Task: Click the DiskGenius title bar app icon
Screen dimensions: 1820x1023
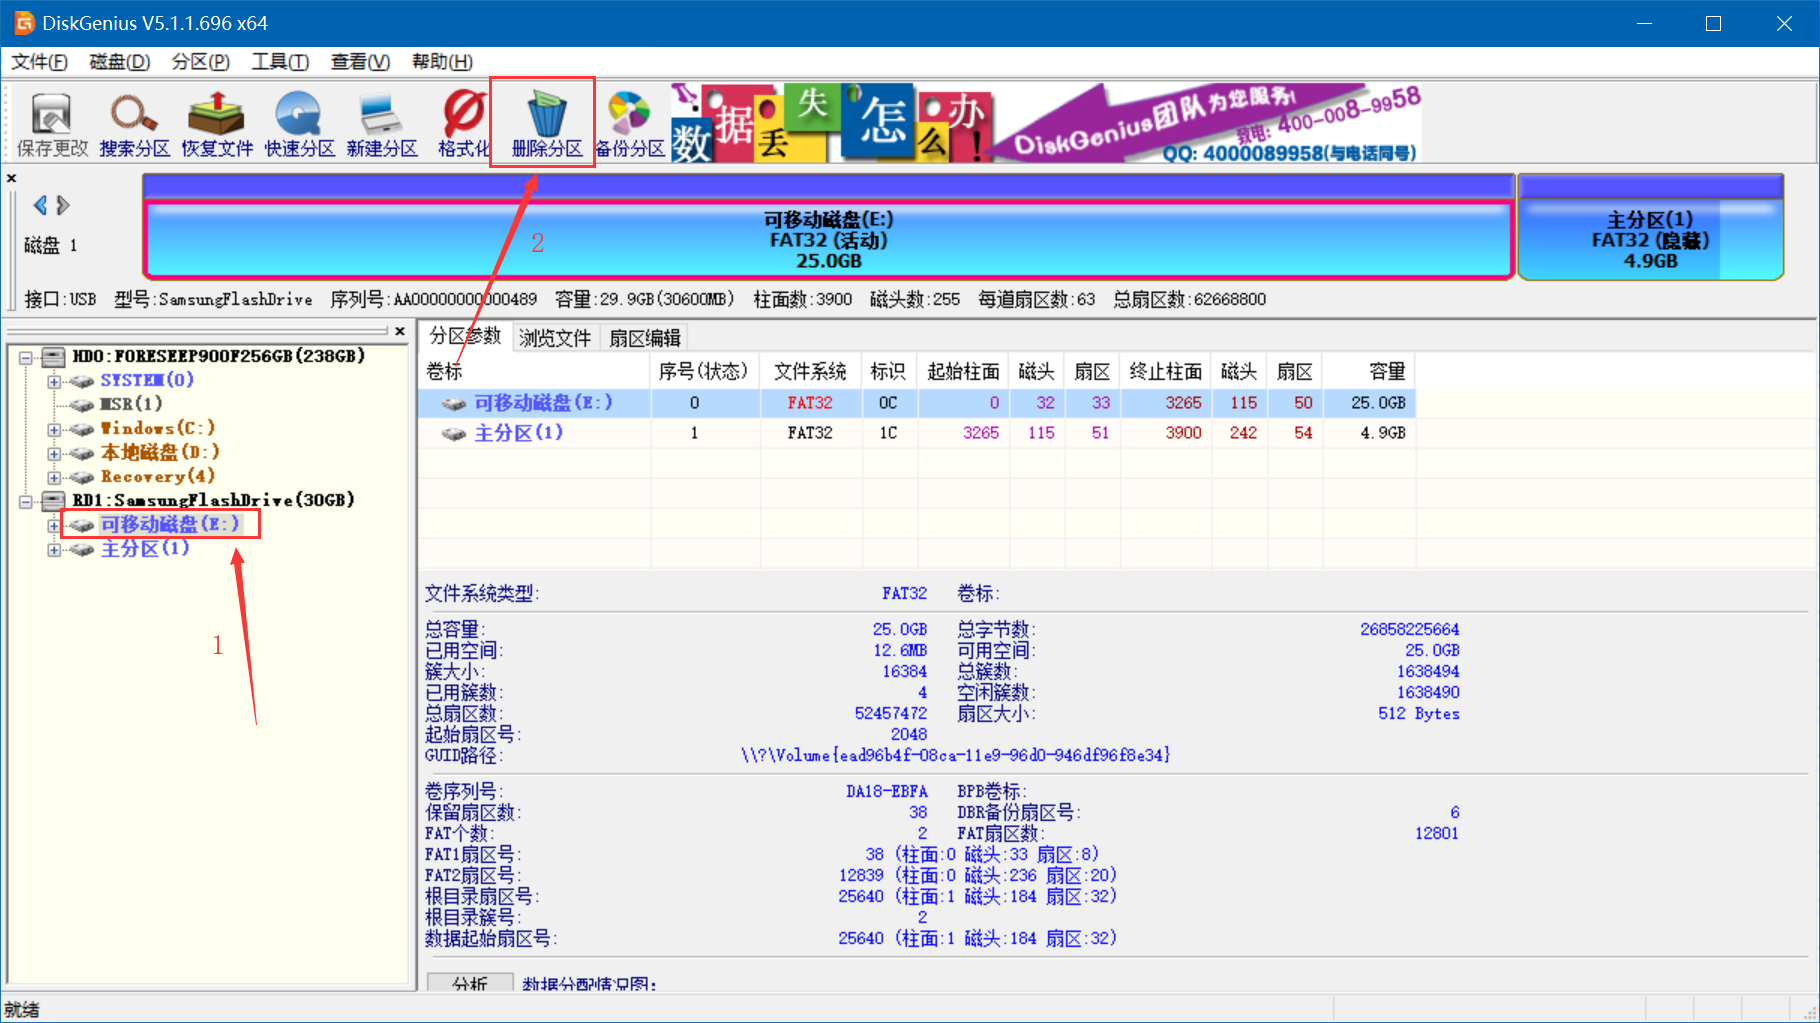Action: 24,23
